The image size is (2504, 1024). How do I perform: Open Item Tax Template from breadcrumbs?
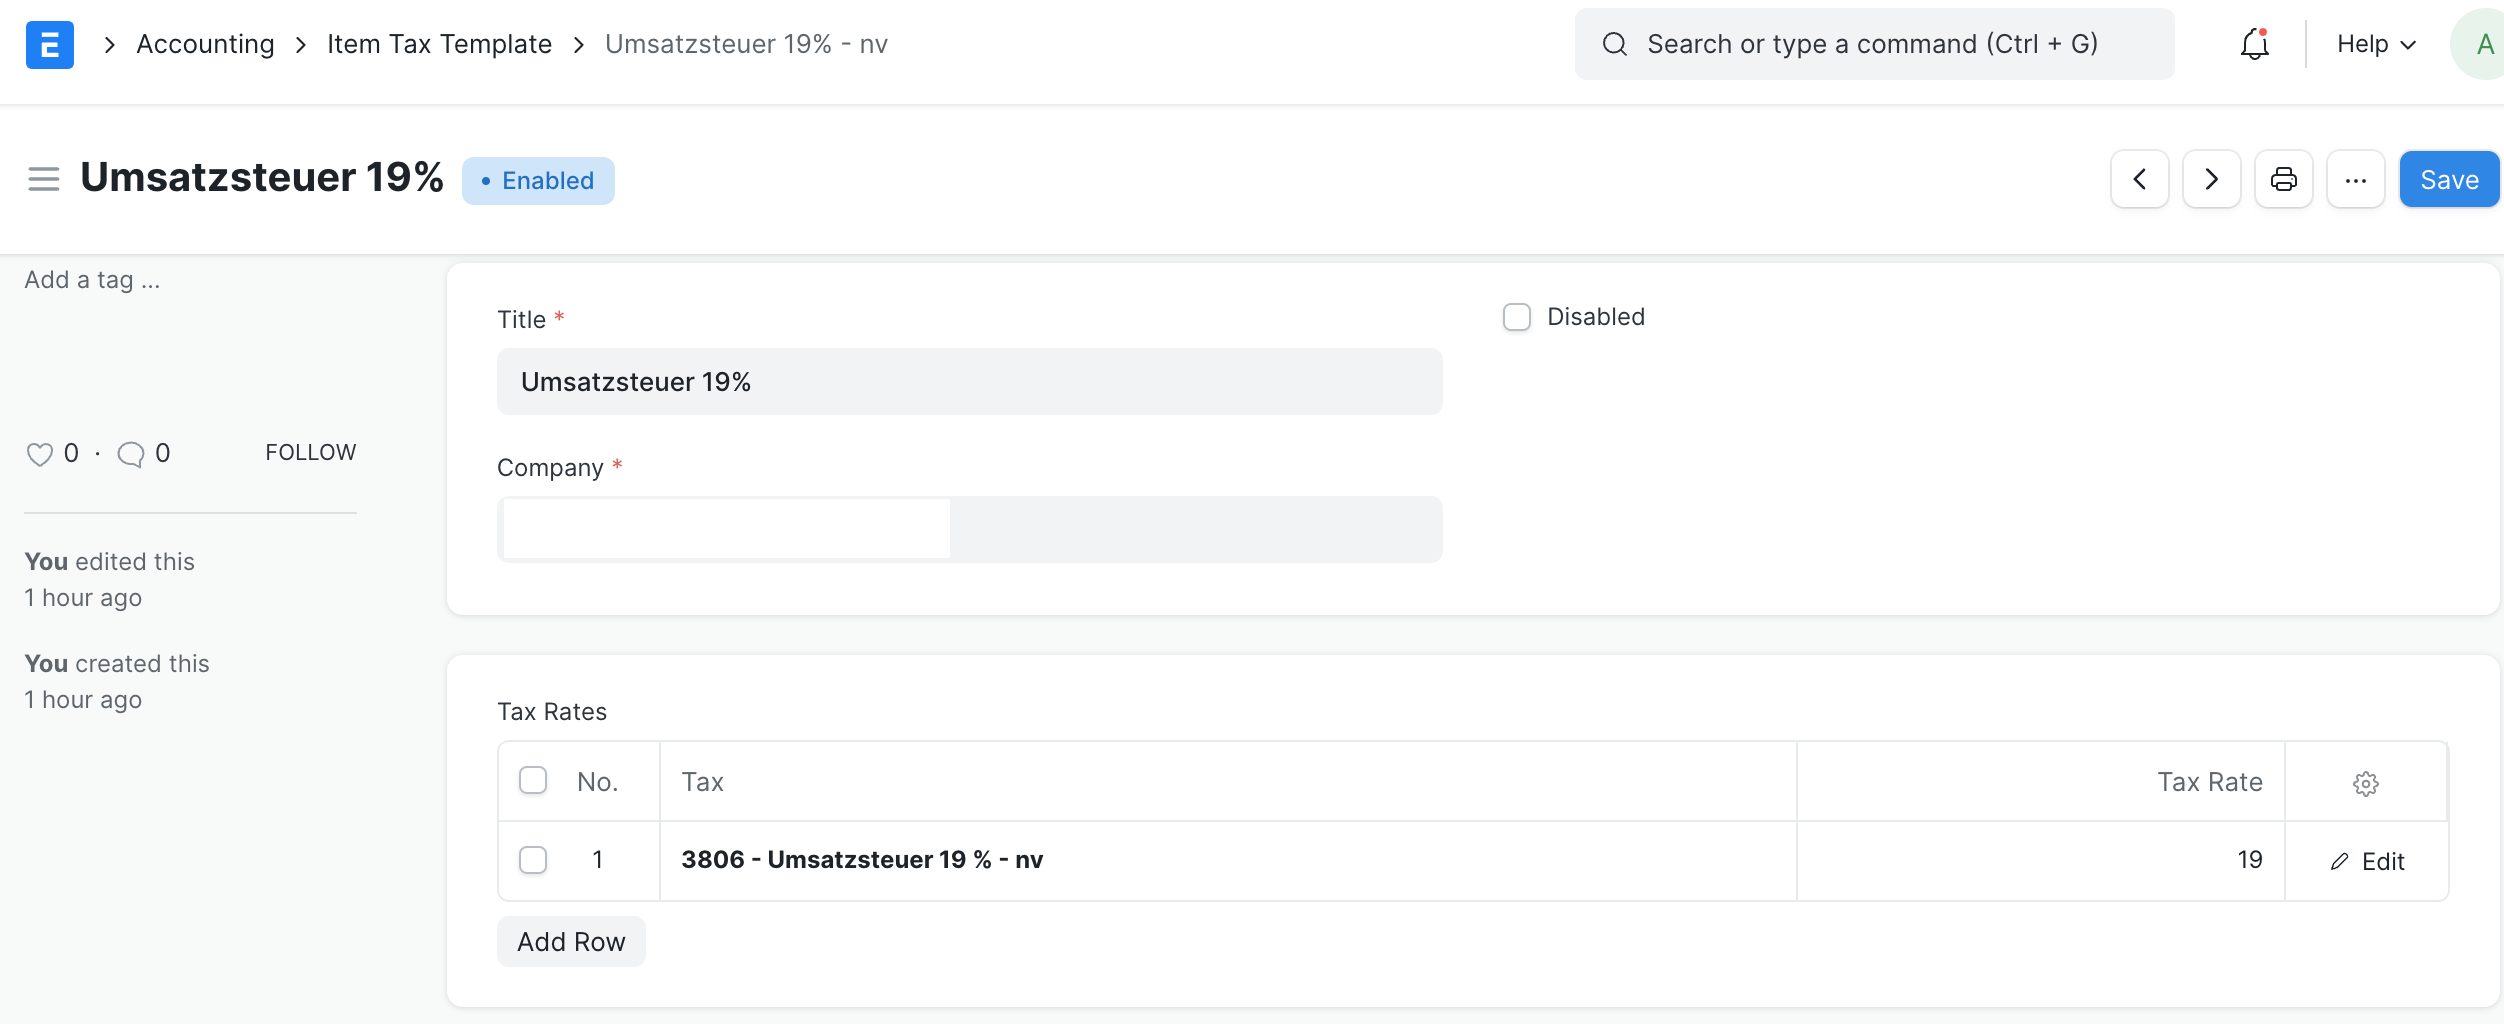tap(440, 44)
